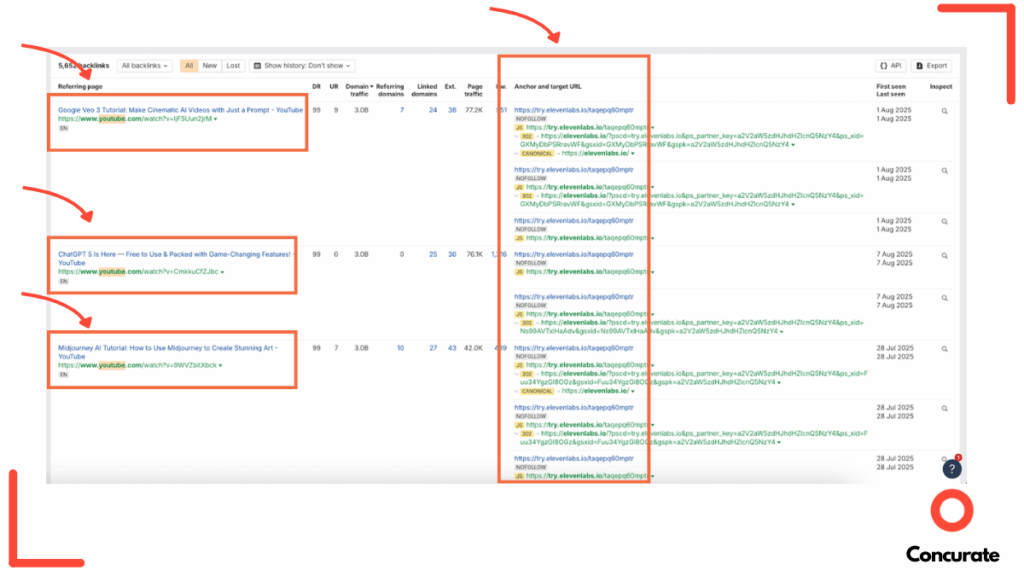The image size is (1024, 576).
Task: Switch to the Lost backlinks tab
Action: (x=233, y=66)
